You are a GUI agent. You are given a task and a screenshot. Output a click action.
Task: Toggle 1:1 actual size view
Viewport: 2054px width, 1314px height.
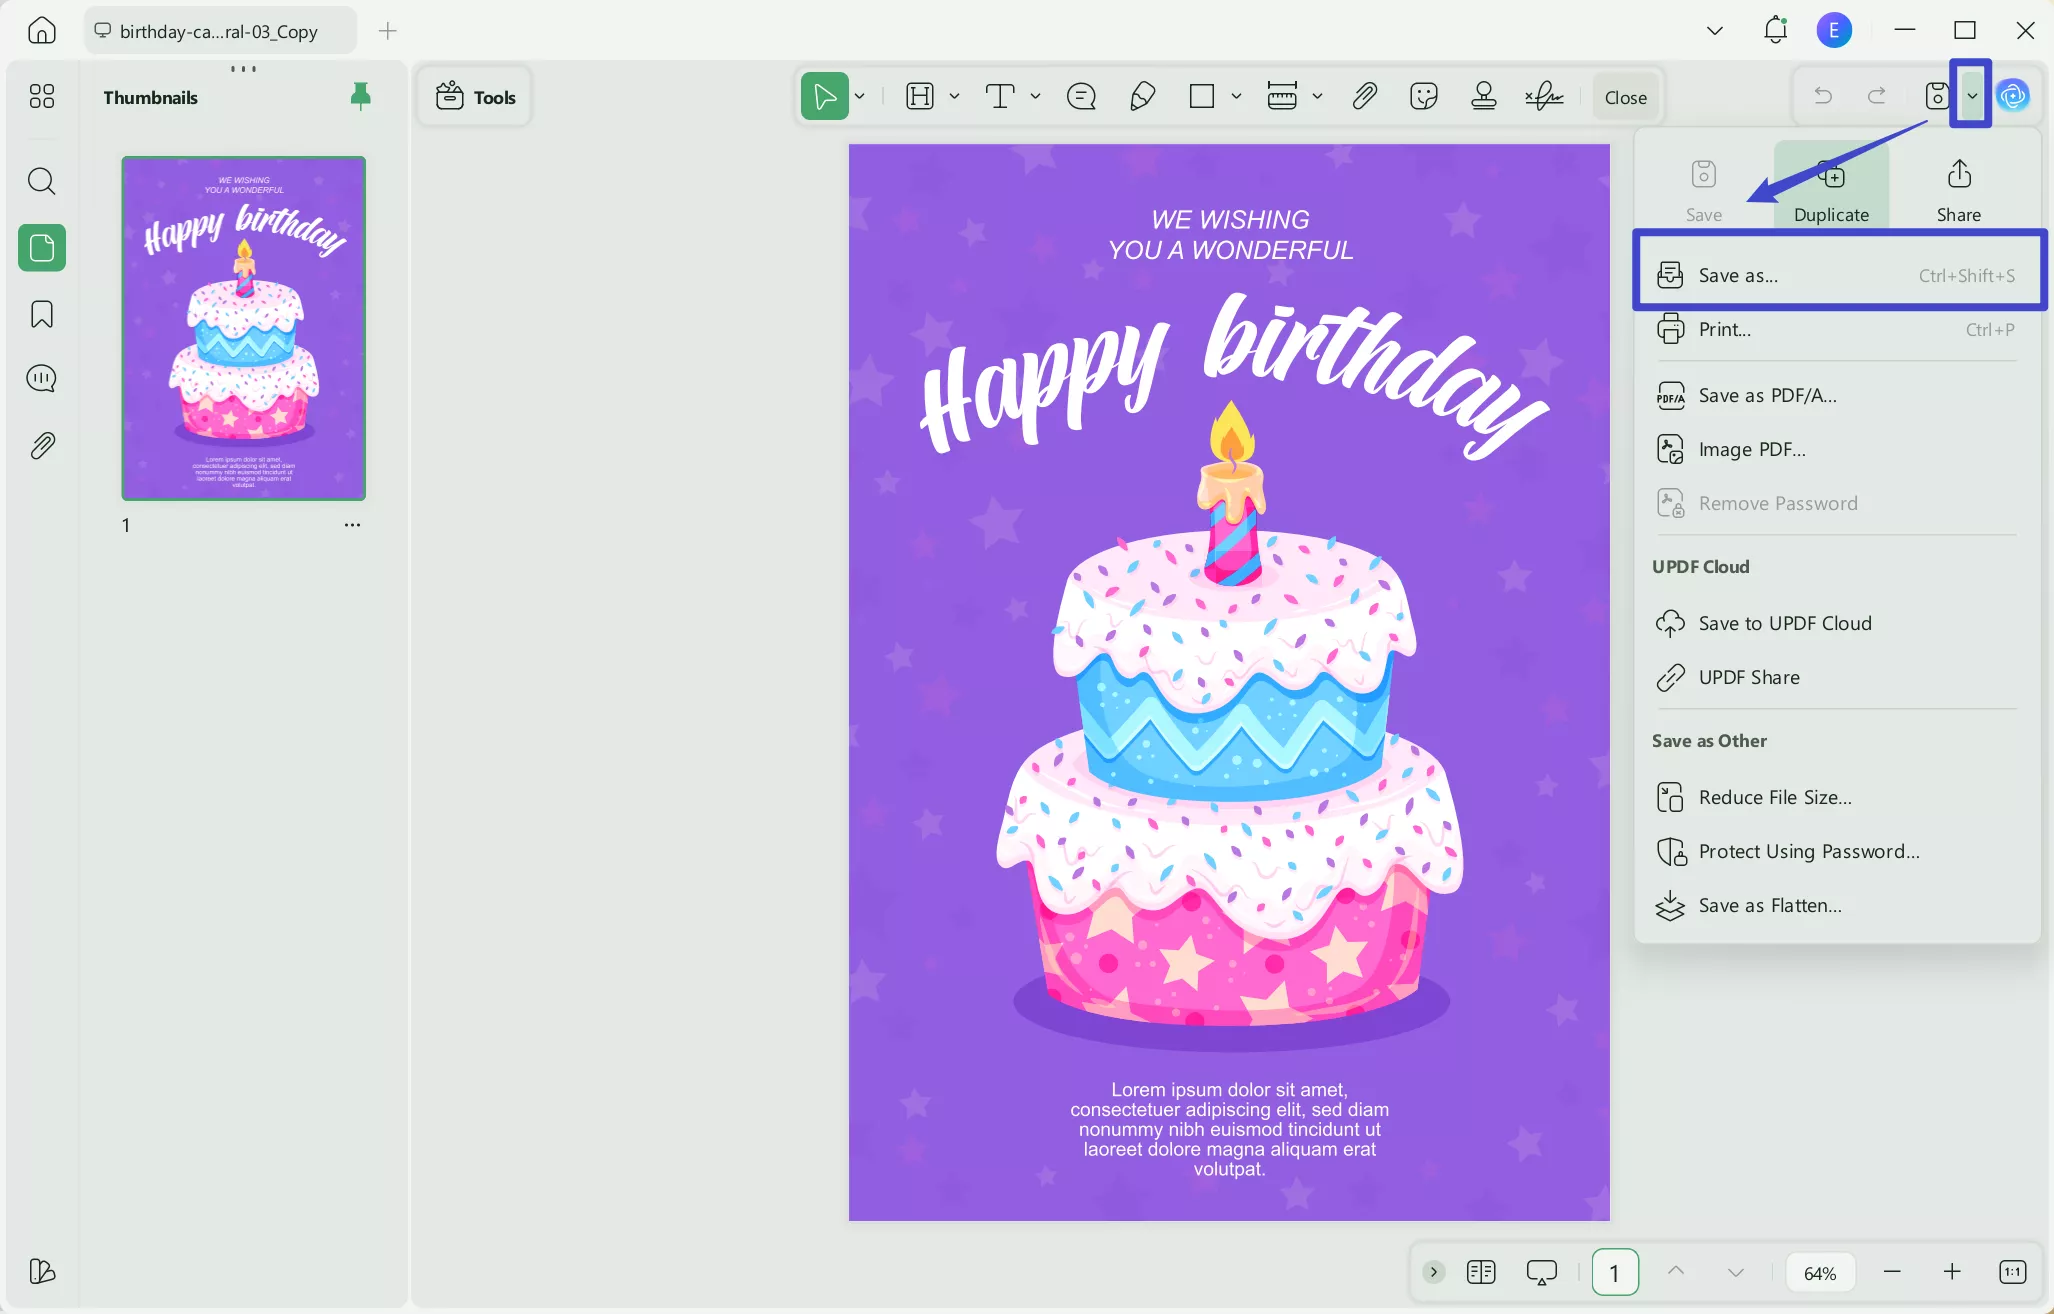pos(2011,1272)
